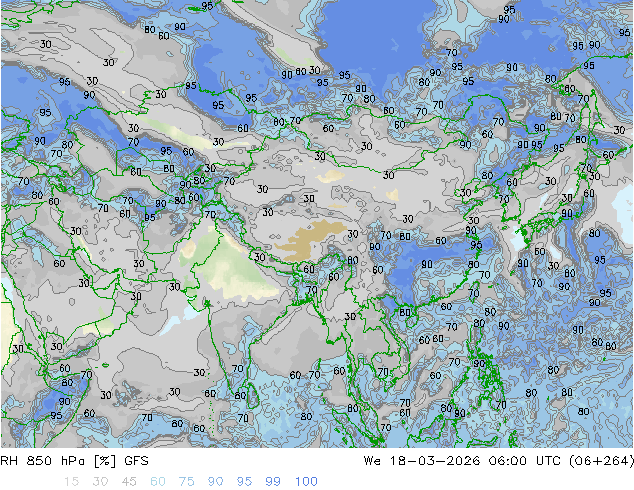Select the legend value 99
The image size is (634, 490).
click(273, 482)
